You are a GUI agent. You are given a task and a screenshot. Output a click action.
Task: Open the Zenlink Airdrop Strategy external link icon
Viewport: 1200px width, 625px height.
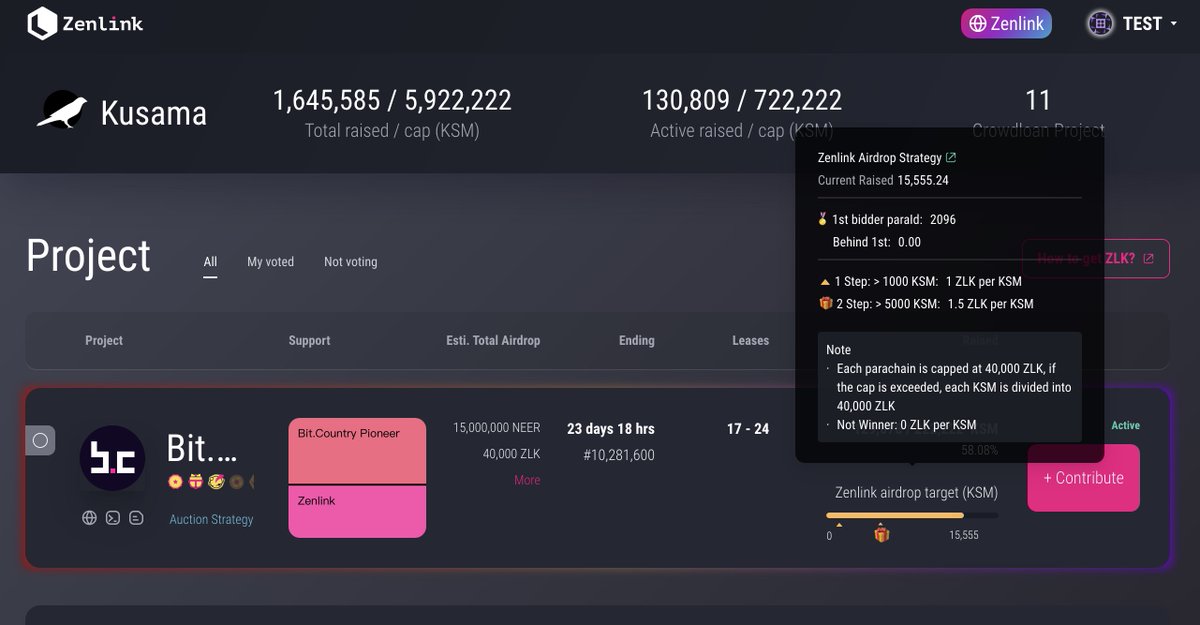(x=951, y=158)
